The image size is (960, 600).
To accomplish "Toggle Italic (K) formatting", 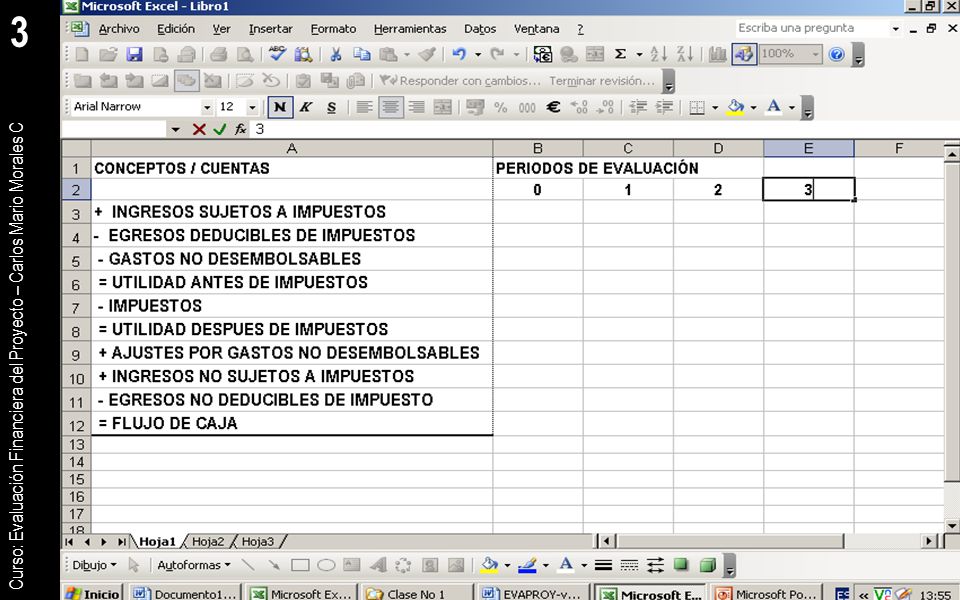I will click(306, 107).
